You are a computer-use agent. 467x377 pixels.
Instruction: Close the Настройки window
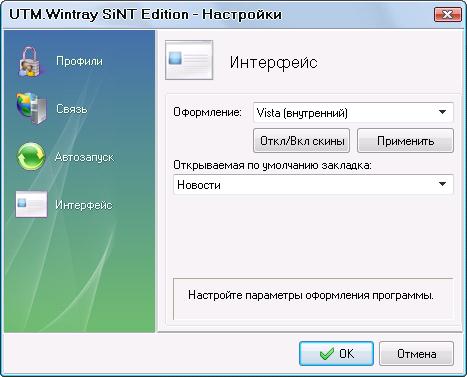click(448, 15)
